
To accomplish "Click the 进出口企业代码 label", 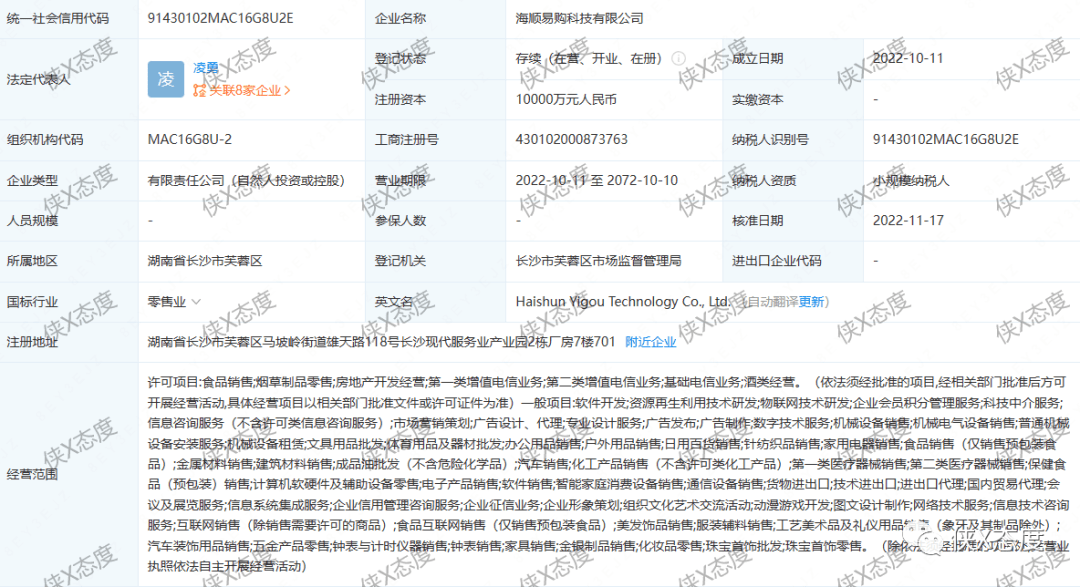I will tap(777, 261).
